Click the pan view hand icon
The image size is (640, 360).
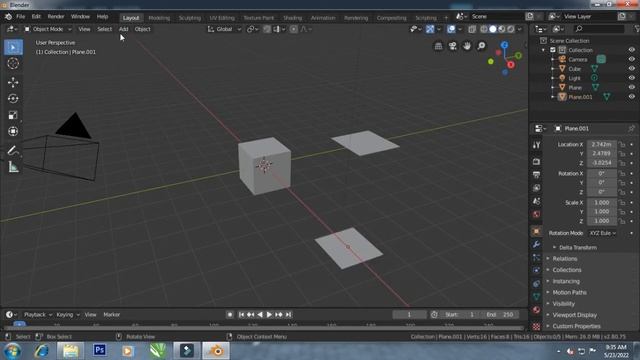click(x=467, y=46)
